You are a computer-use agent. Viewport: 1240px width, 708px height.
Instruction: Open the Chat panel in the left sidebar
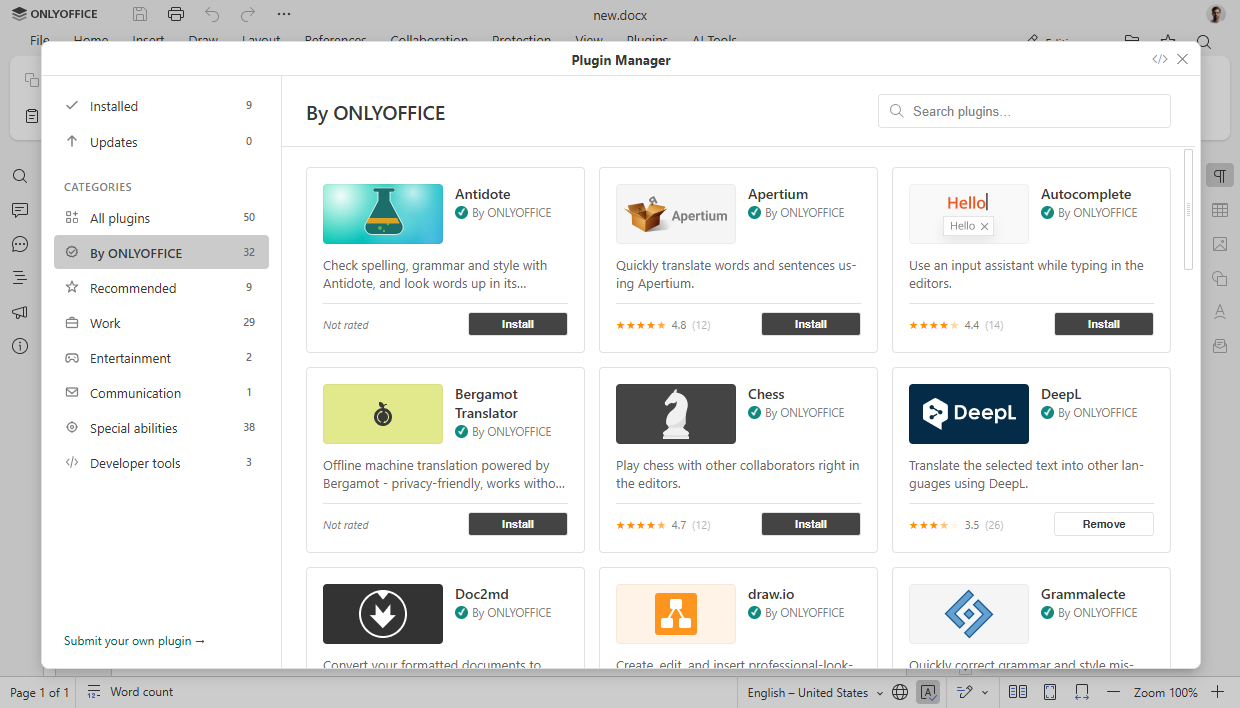tap(20, 244)
